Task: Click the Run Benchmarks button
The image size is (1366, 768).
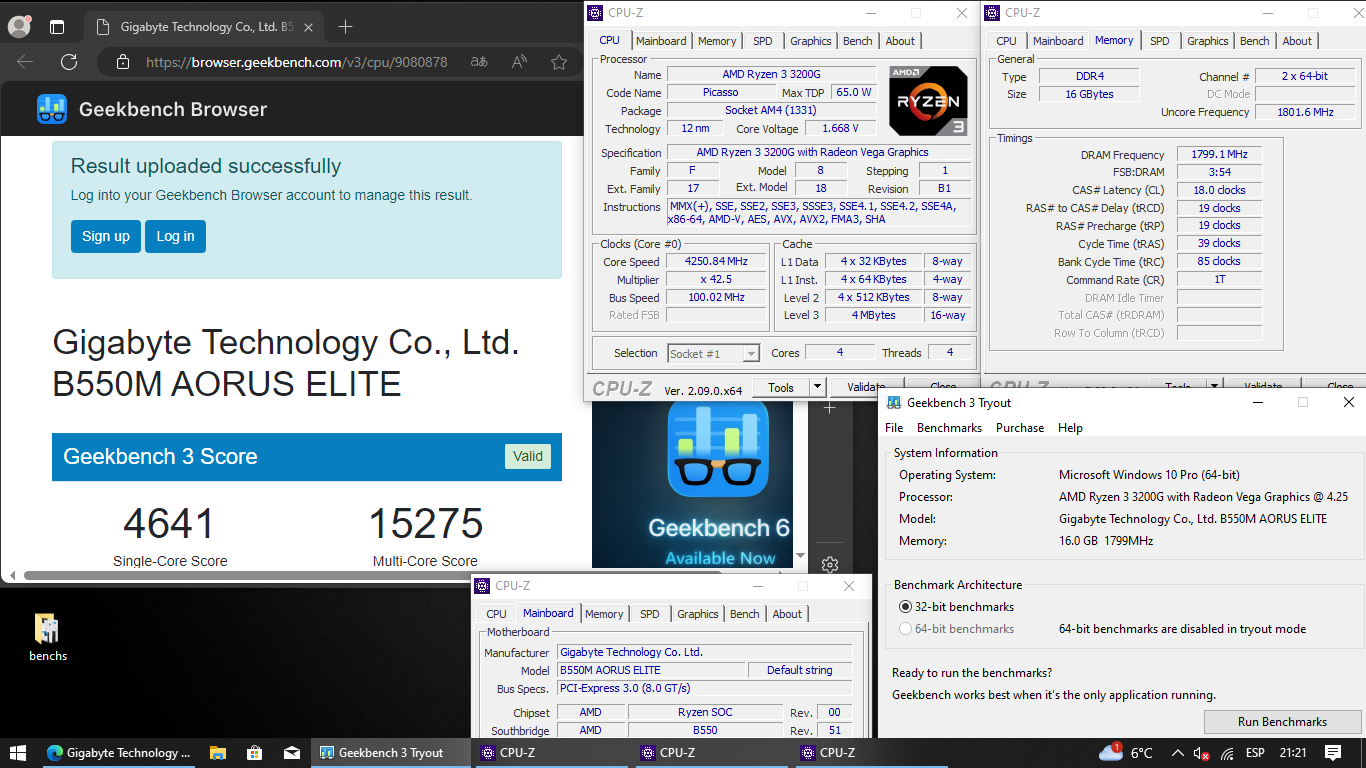Action: pyautogui.click(x=1282, y=721)
